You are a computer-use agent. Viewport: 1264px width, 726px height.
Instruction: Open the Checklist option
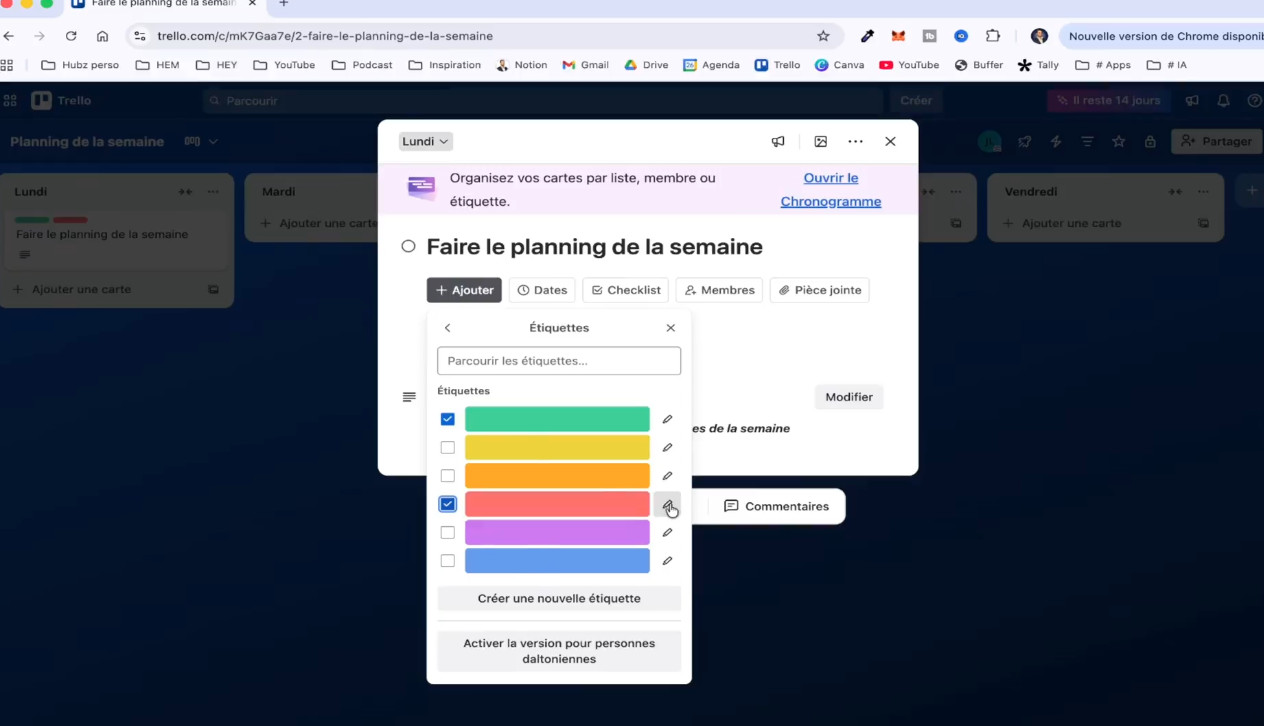(626, 290)
